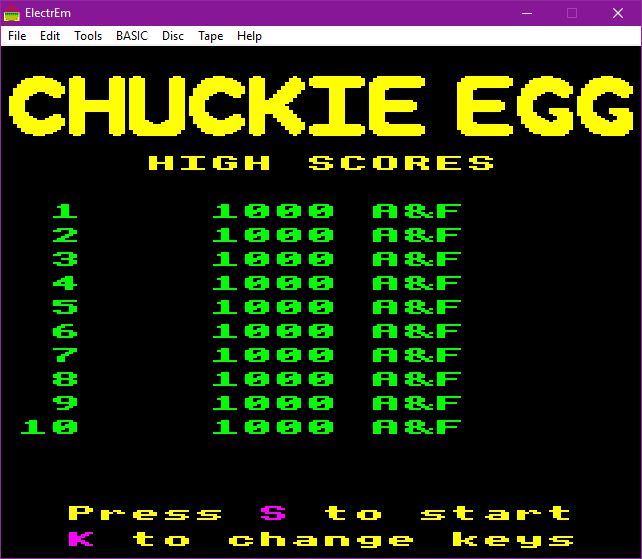Click the HIGH SCORES heading
This screenshot has width=642, height=559.
[x=321, y=163]
